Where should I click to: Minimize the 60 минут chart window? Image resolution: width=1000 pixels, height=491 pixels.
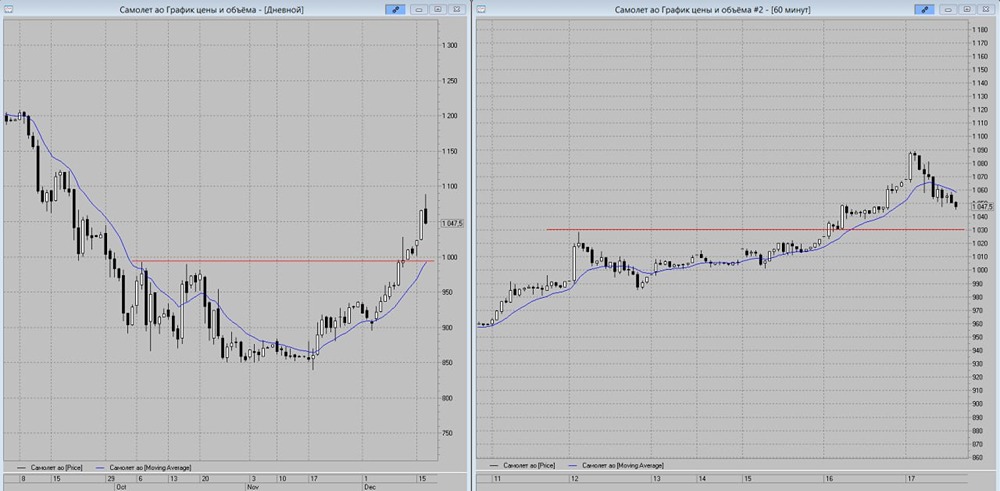(x=949, y=10)
